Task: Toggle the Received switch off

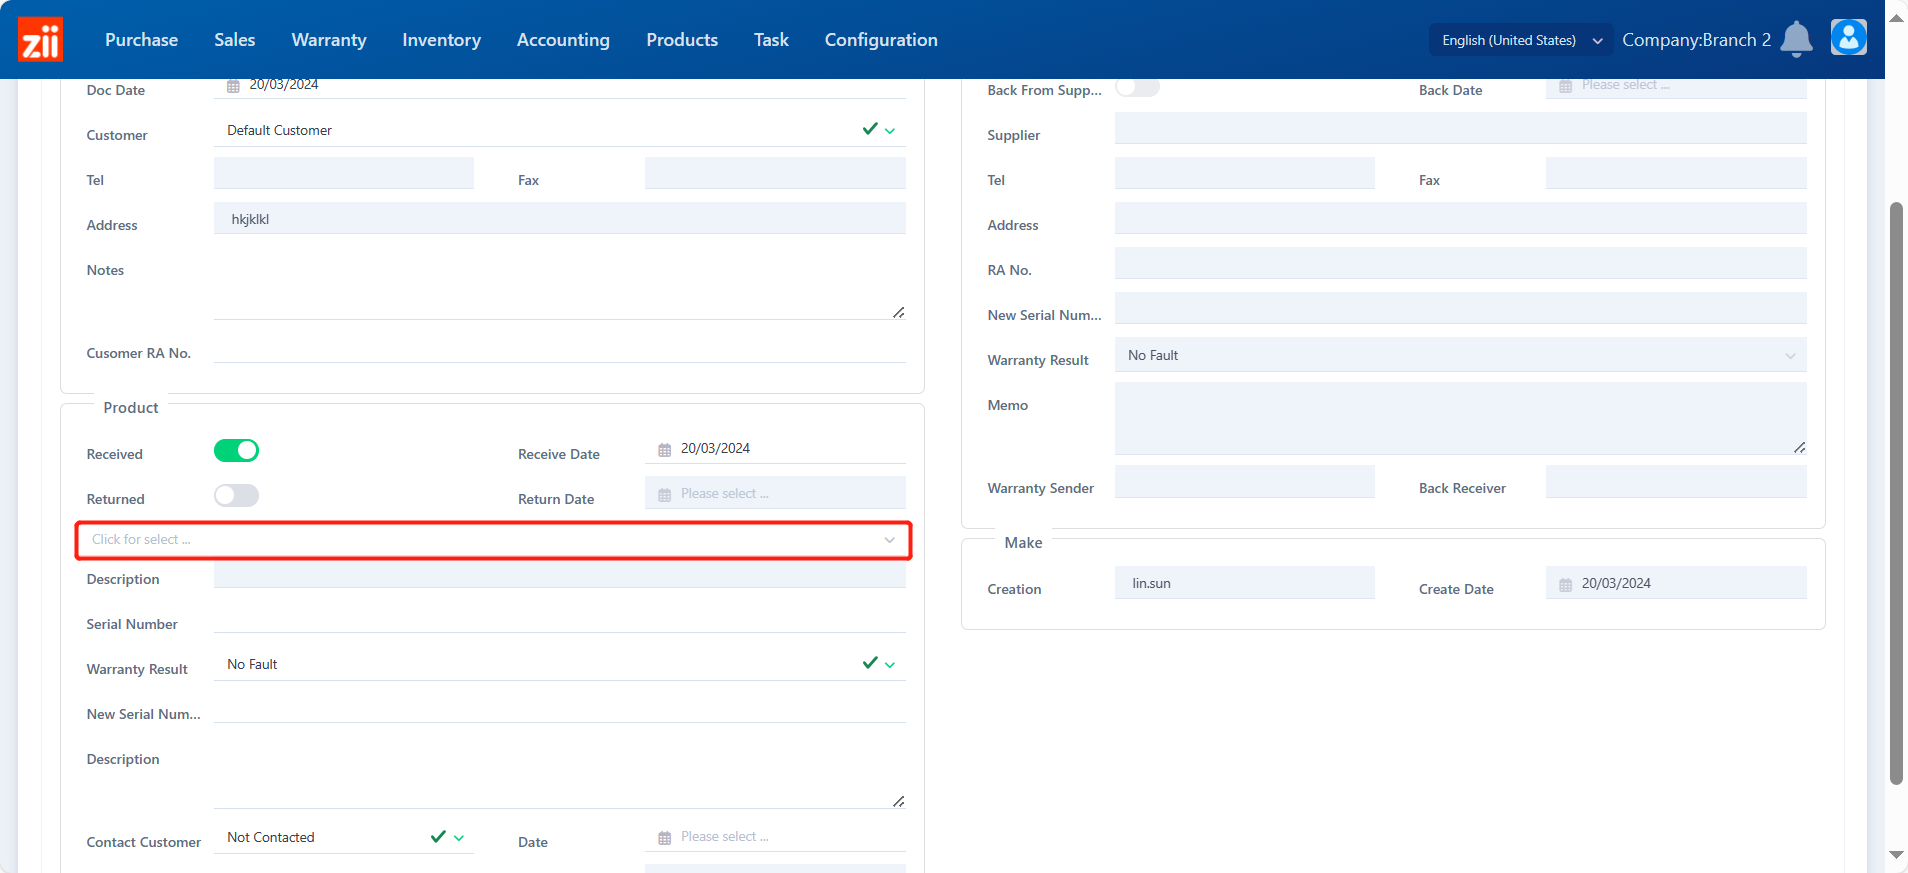Action: (236, 451)
